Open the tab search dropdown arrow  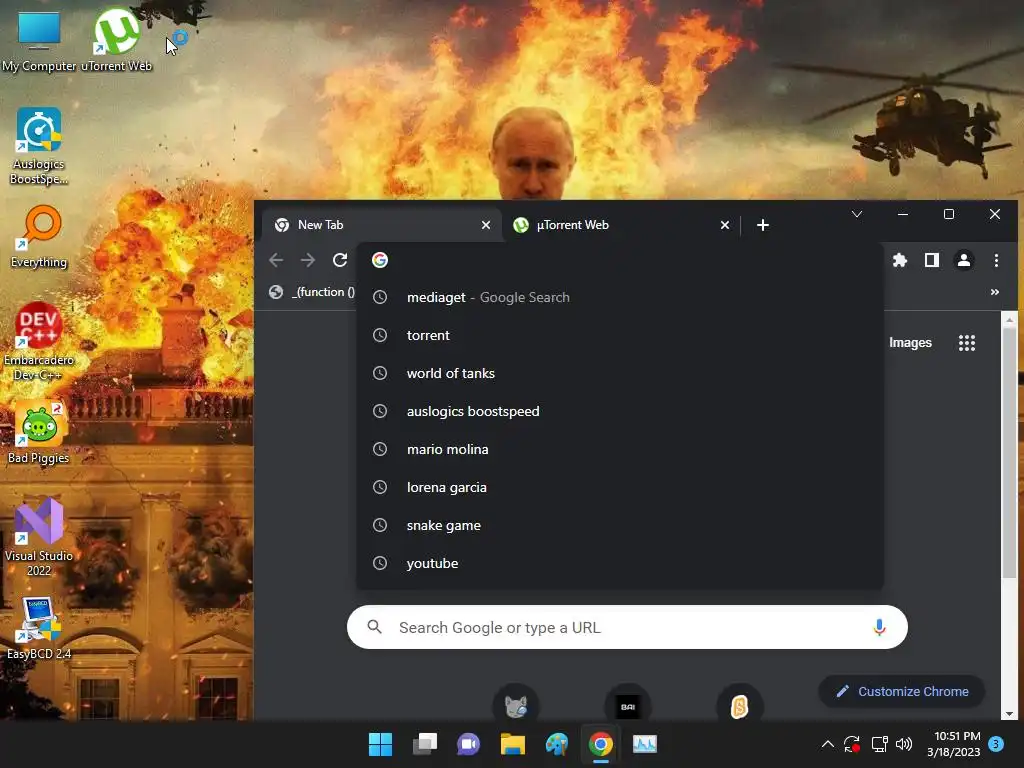click(x=857, y=214)
